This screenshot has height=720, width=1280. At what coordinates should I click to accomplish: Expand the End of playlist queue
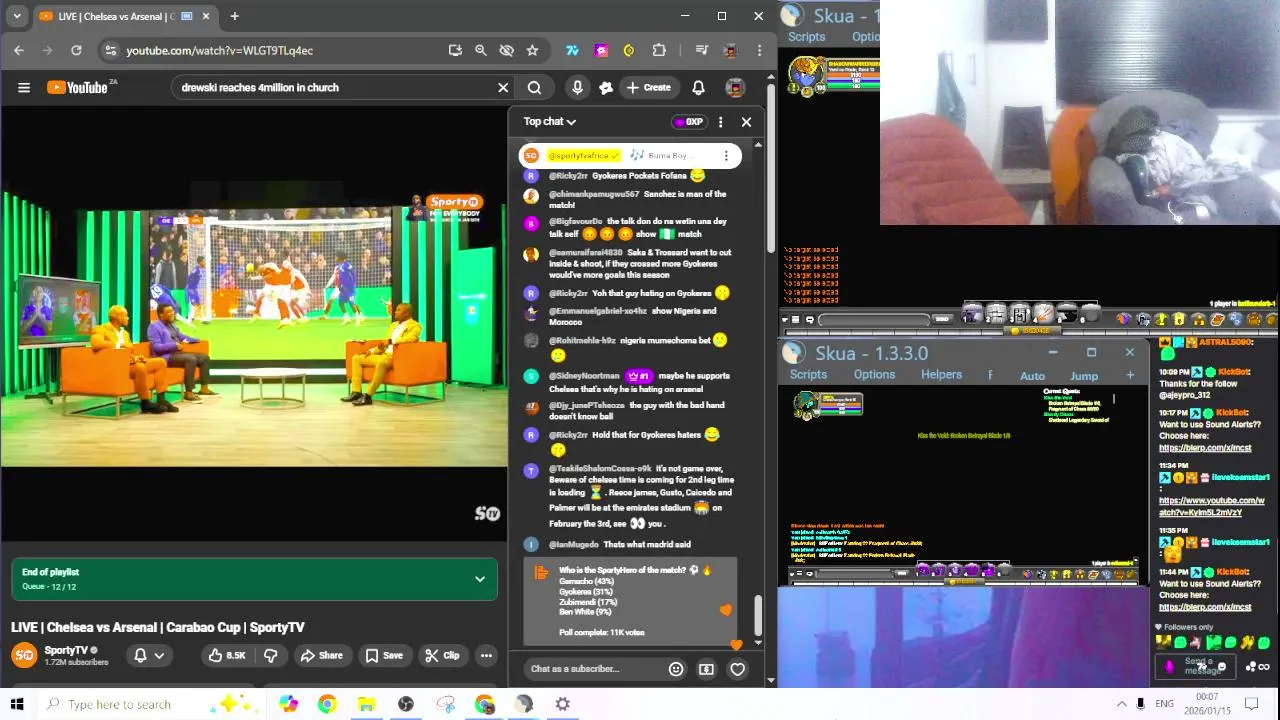[480, 579]
